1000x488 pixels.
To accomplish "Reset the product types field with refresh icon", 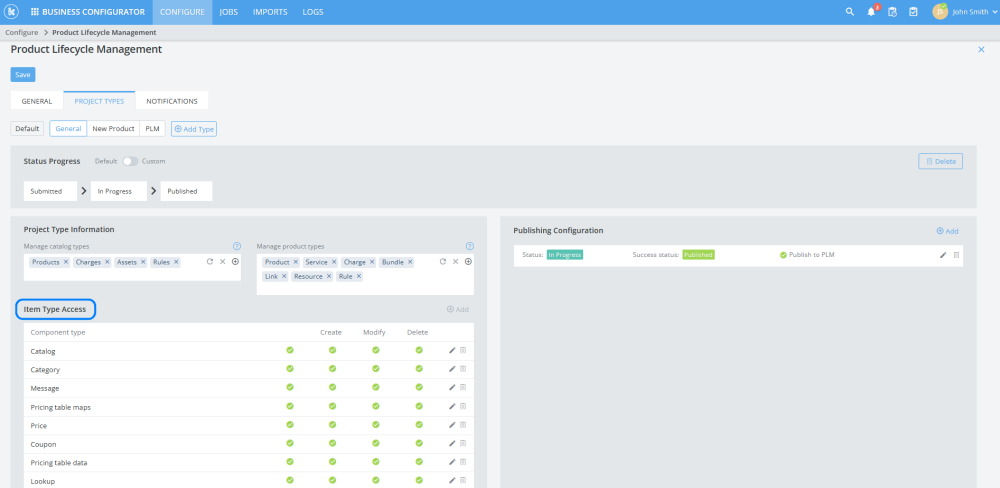I will [x=443, y=262].
